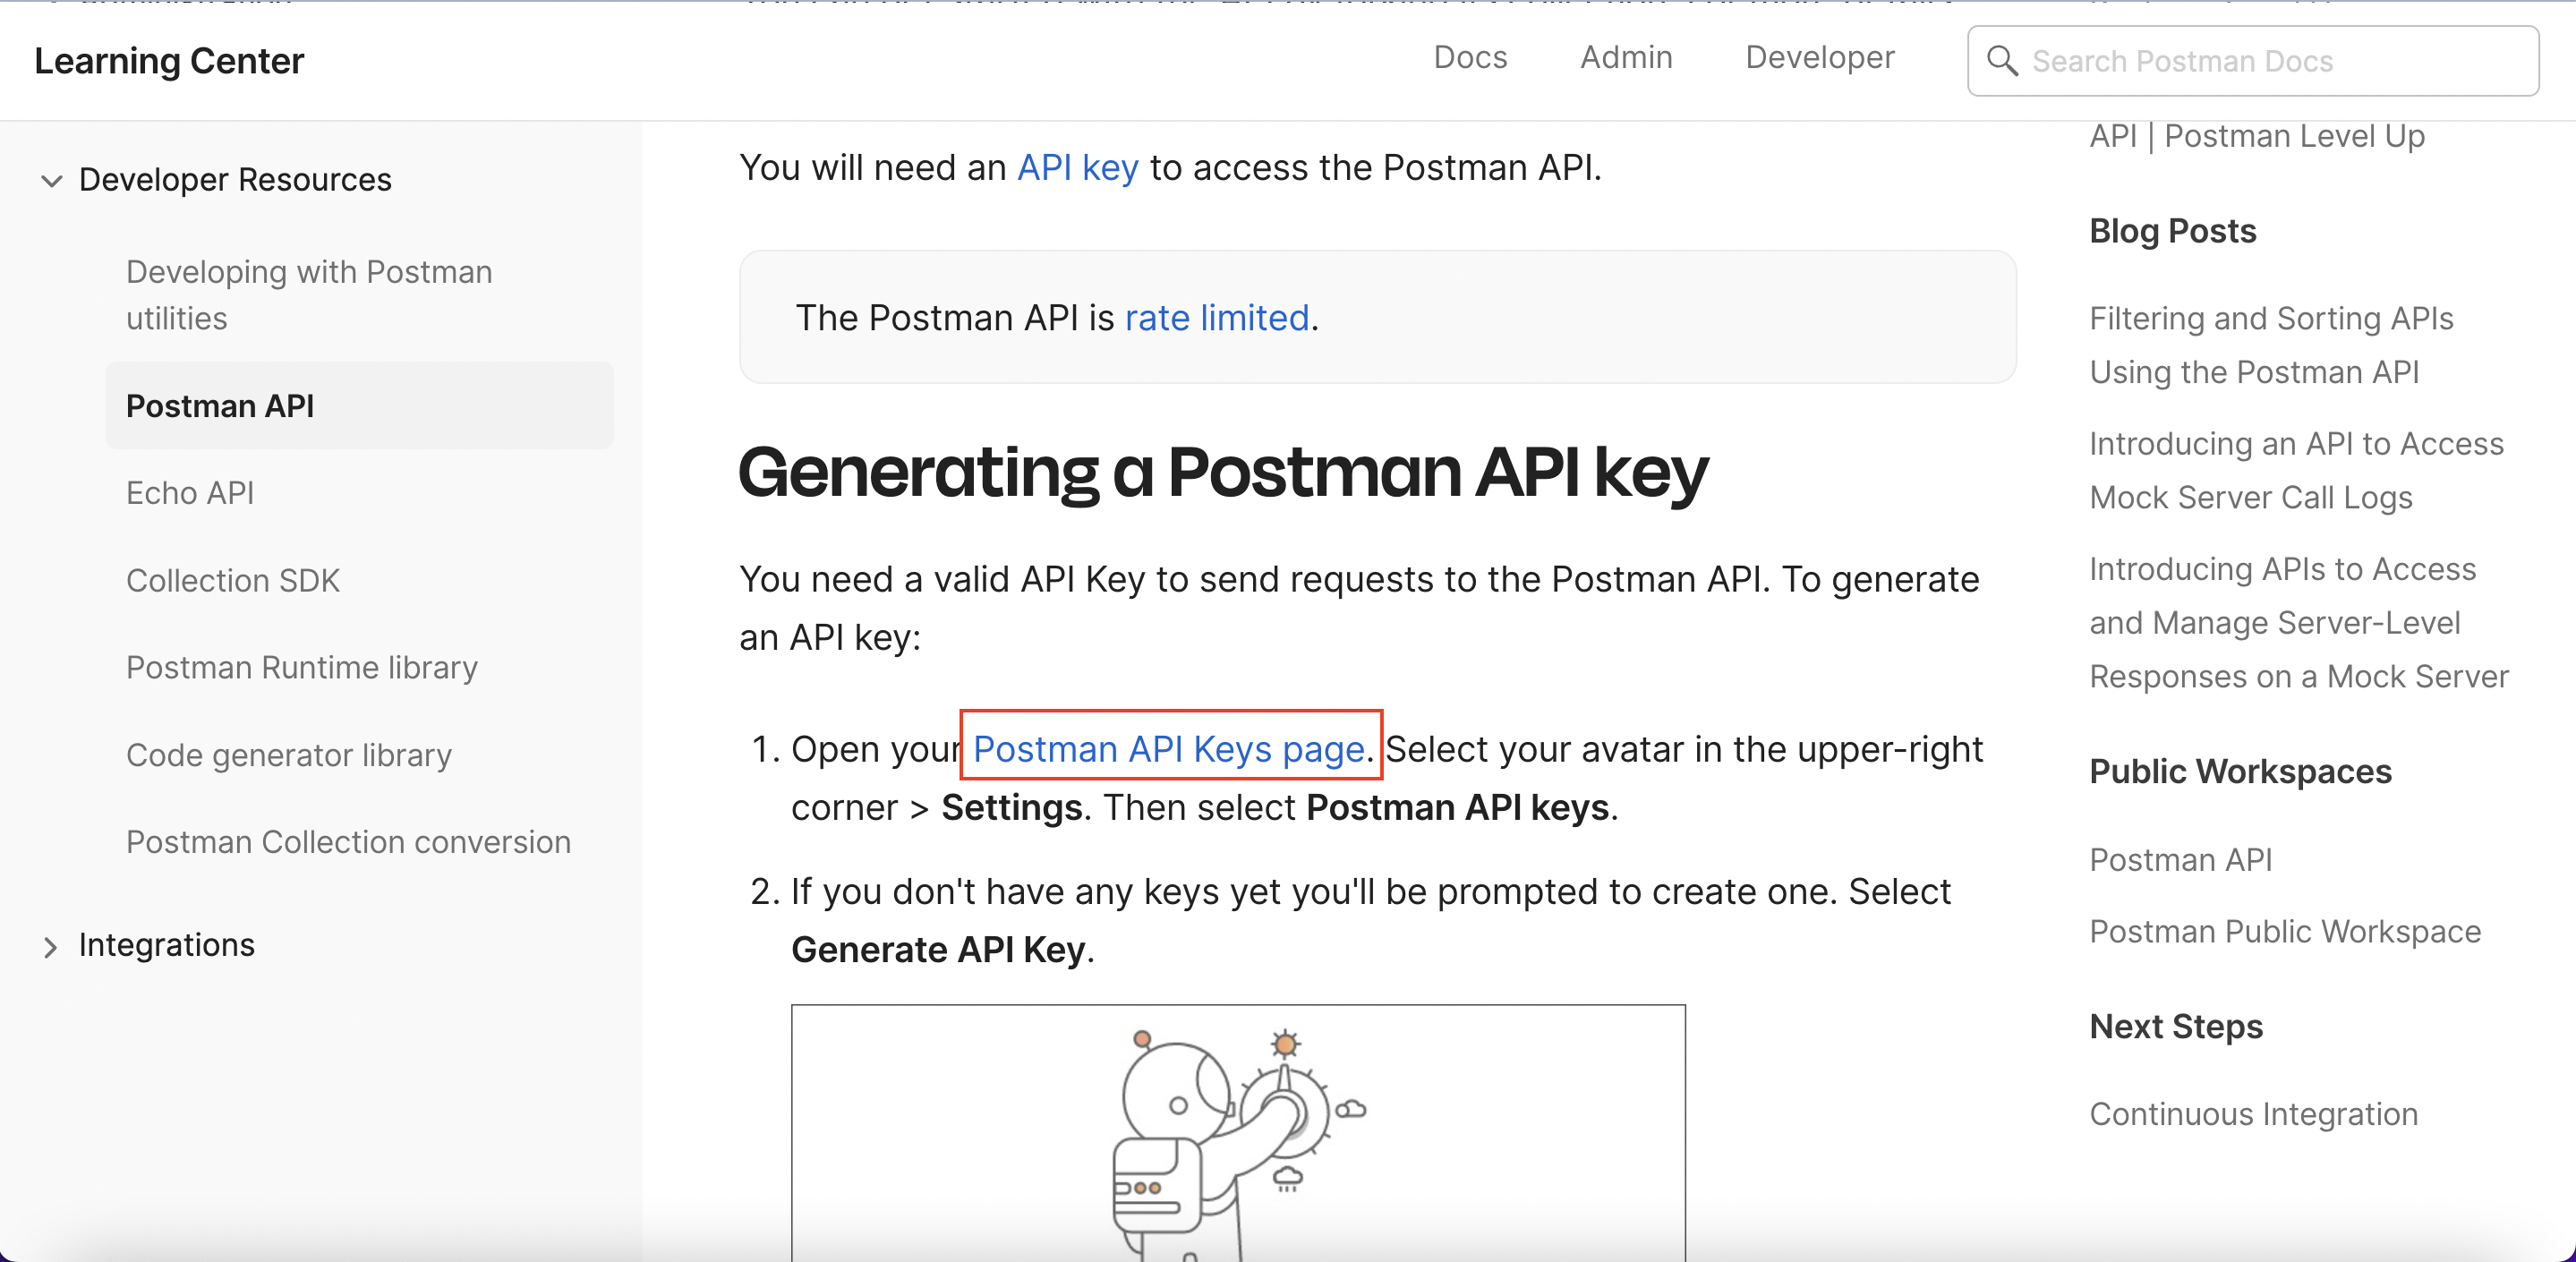Open Postman Collection conversion page
This screenshot has width=2576, height=1262.
tap(349, 842)
